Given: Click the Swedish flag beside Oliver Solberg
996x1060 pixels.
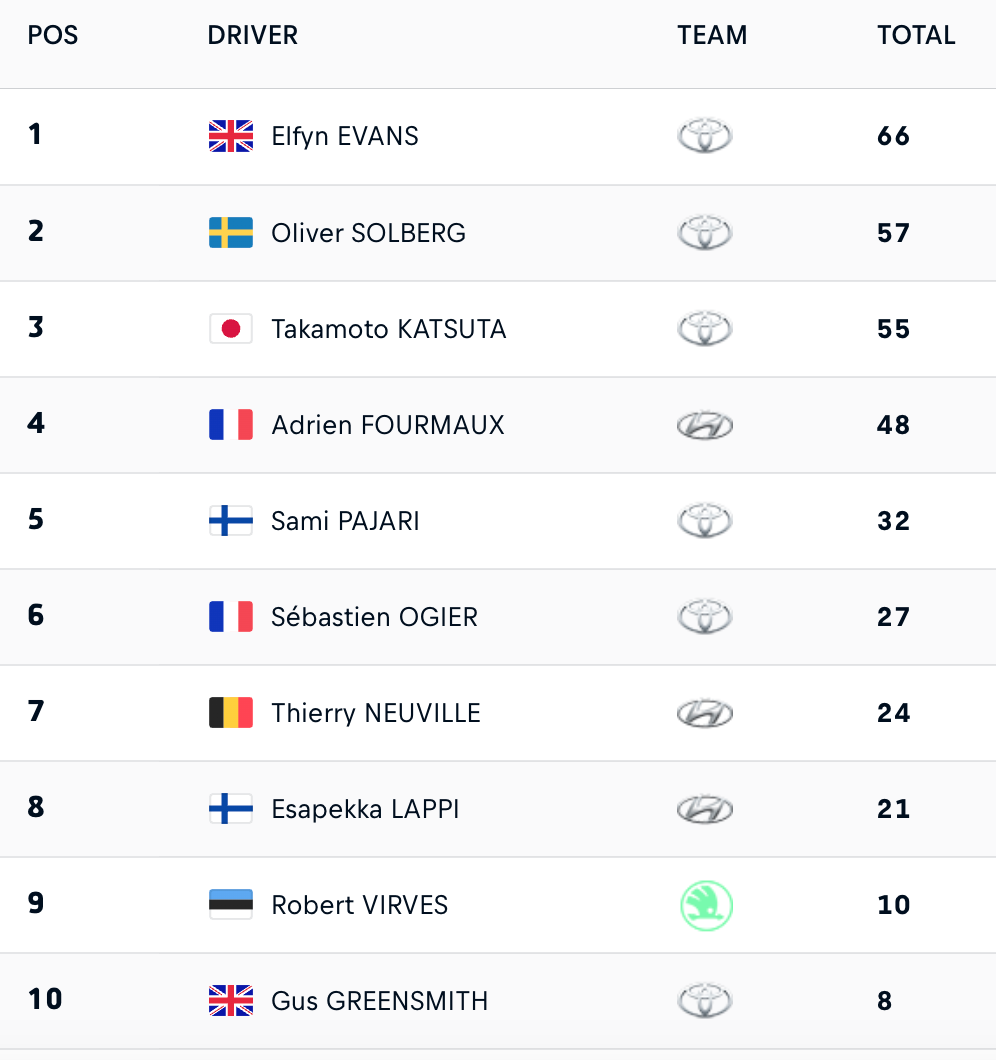Looking at the screenshot, I should [x=231, y=233].
